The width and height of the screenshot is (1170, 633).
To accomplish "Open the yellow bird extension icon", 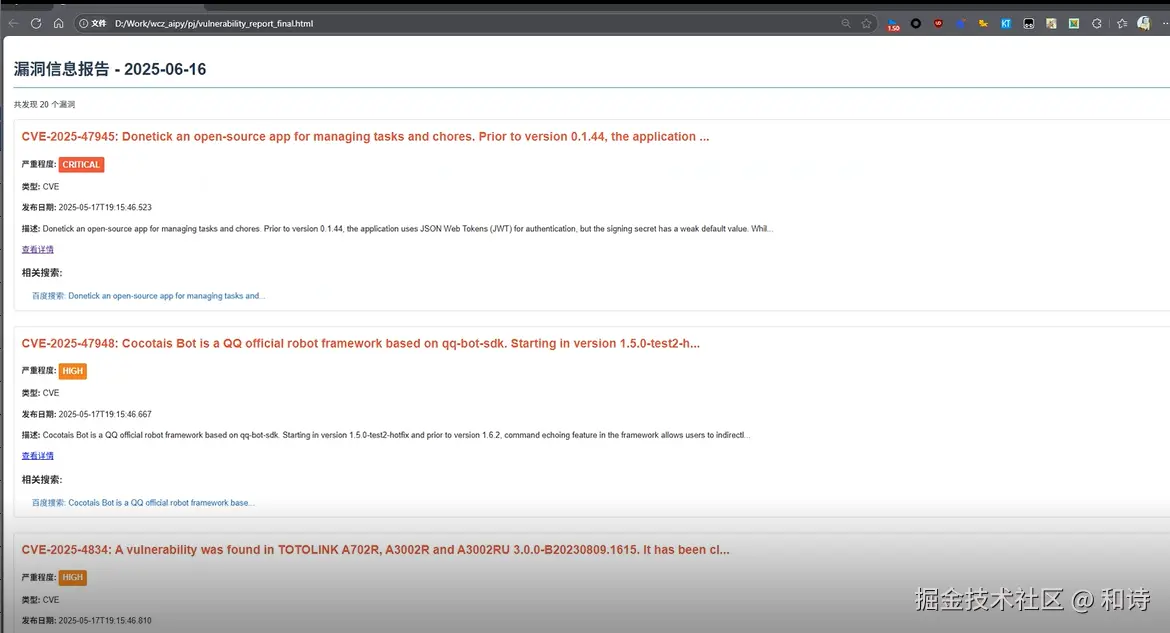I will 983,24.
